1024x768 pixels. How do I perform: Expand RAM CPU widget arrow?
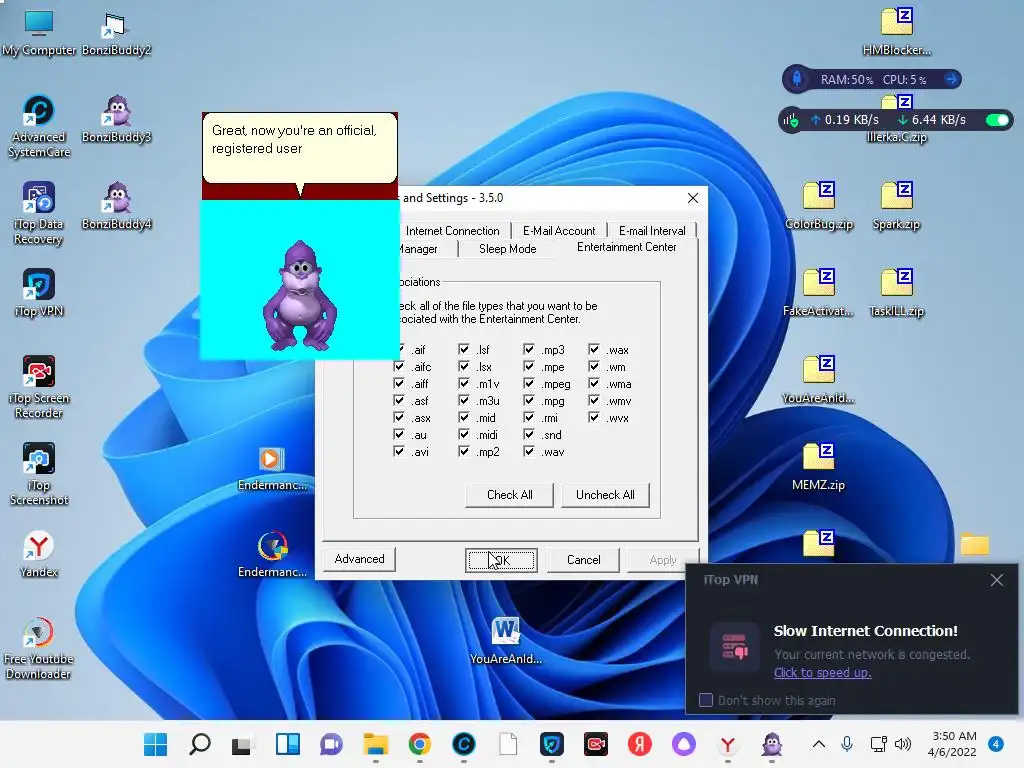coord(952,79)
